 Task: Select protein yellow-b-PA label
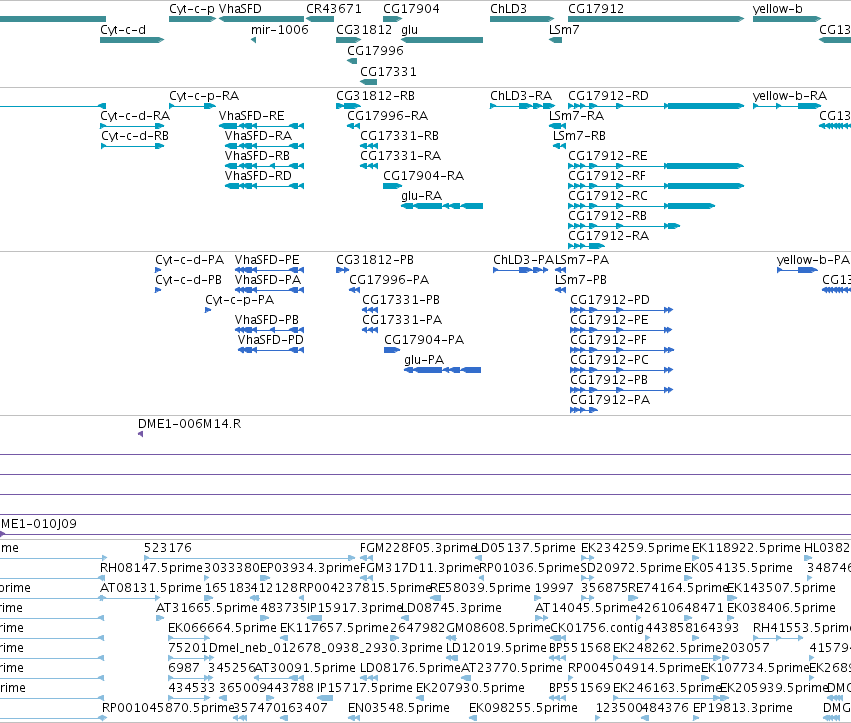pyautogui.click(x=813, y=261)
